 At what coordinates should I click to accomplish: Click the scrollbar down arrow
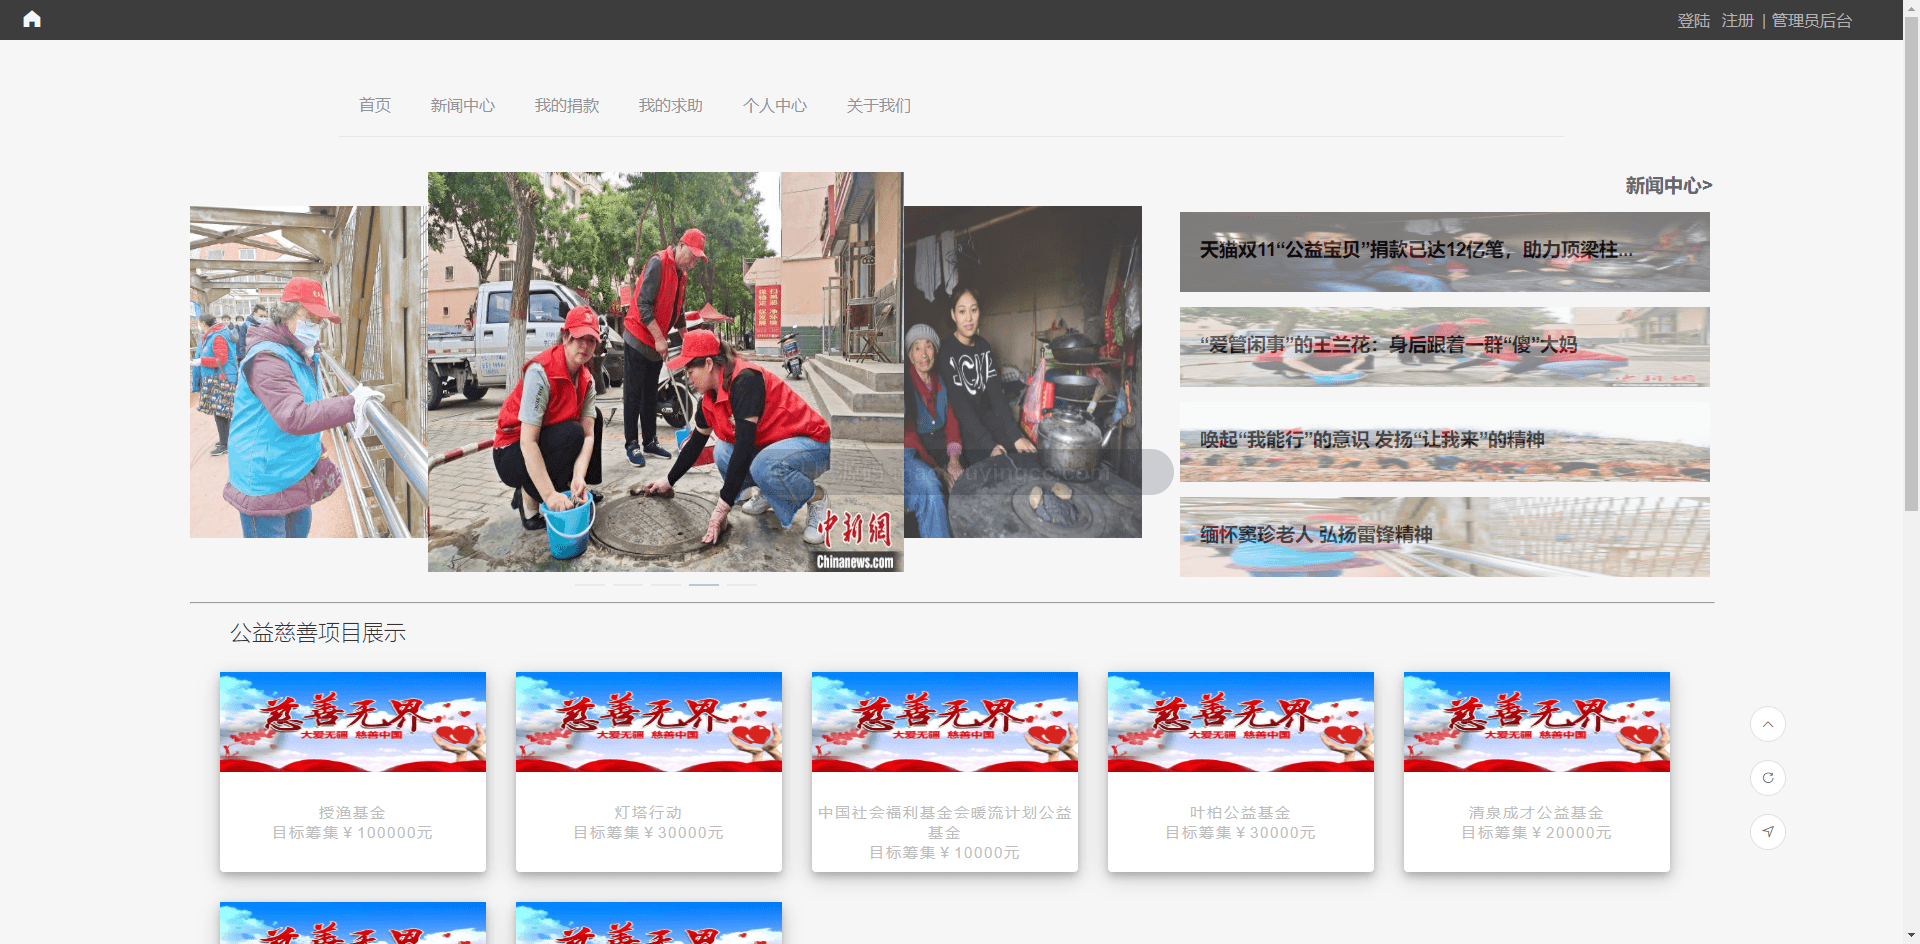click(x=1911, y=936)
